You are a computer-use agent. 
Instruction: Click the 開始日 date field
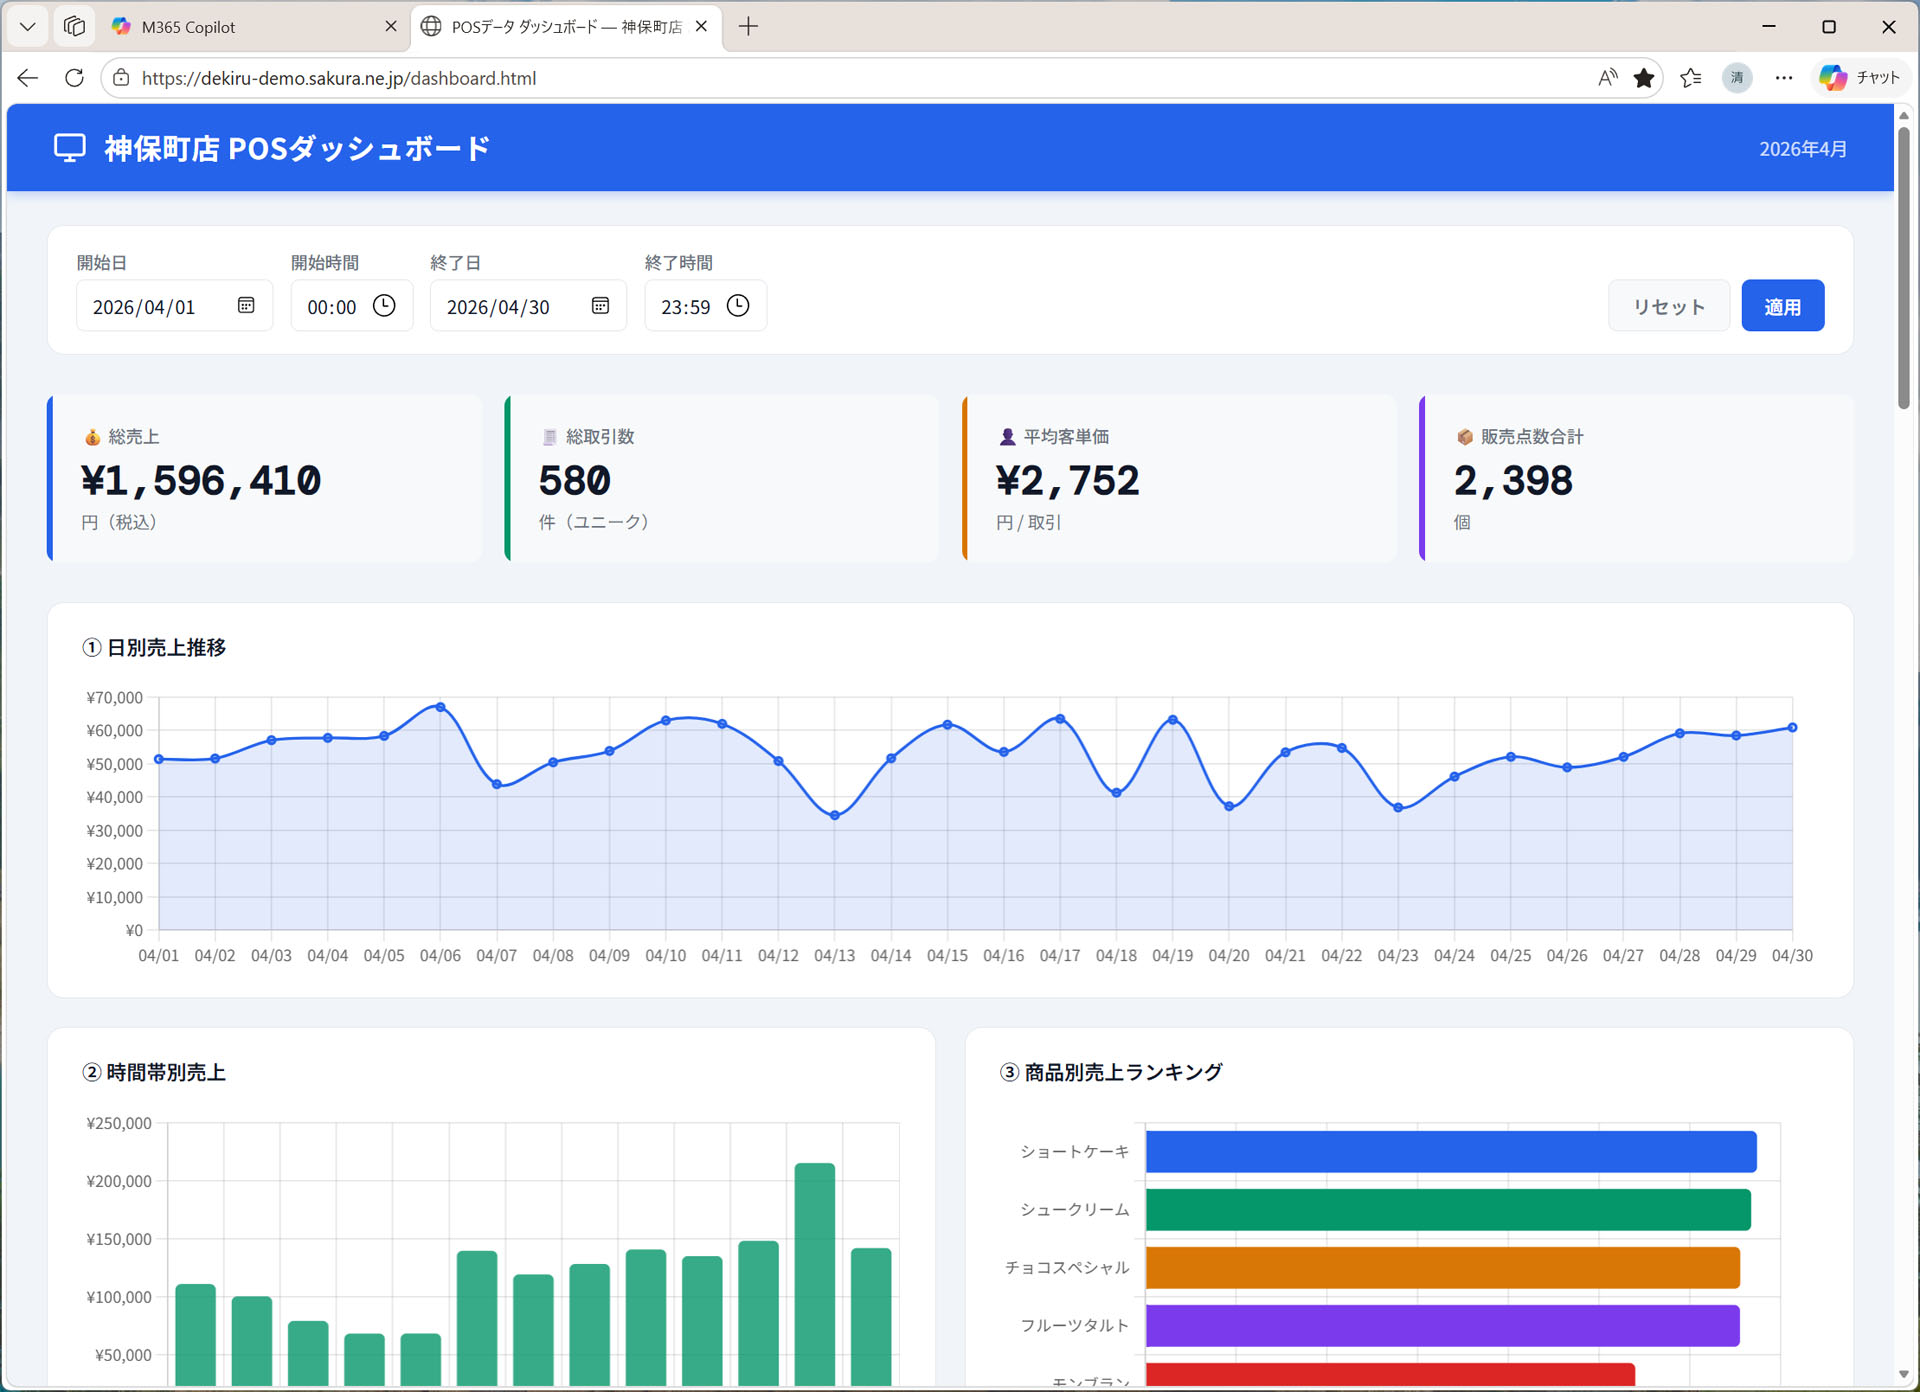pos(174,306)
